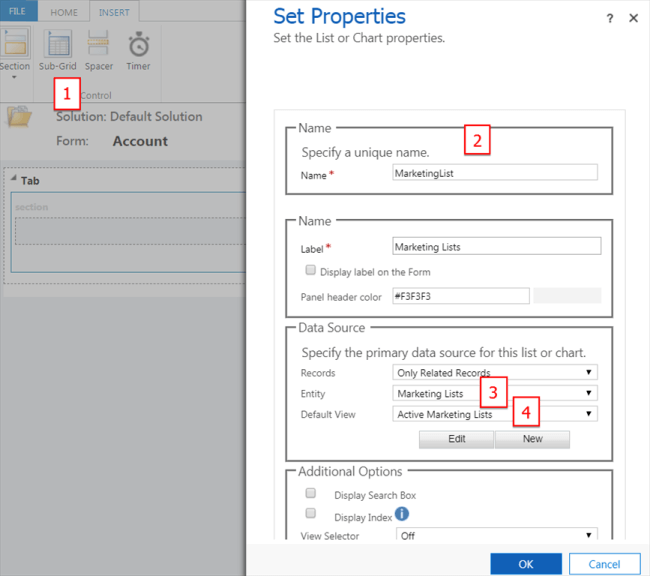Enable Display label on the Form
650x576 pixels.
pyautogui.click(x=310, y=270)
